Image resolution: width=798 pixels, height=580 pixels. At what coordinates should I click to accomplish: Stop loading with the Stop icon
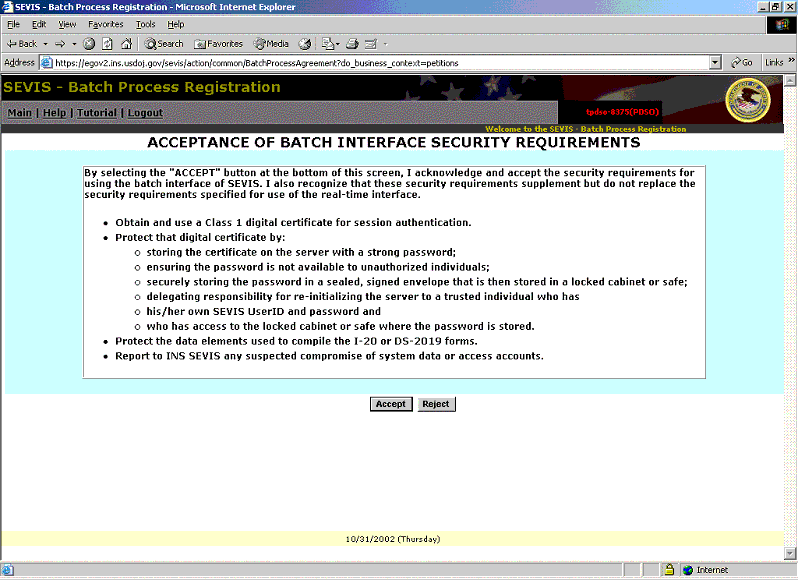[89, 44]
